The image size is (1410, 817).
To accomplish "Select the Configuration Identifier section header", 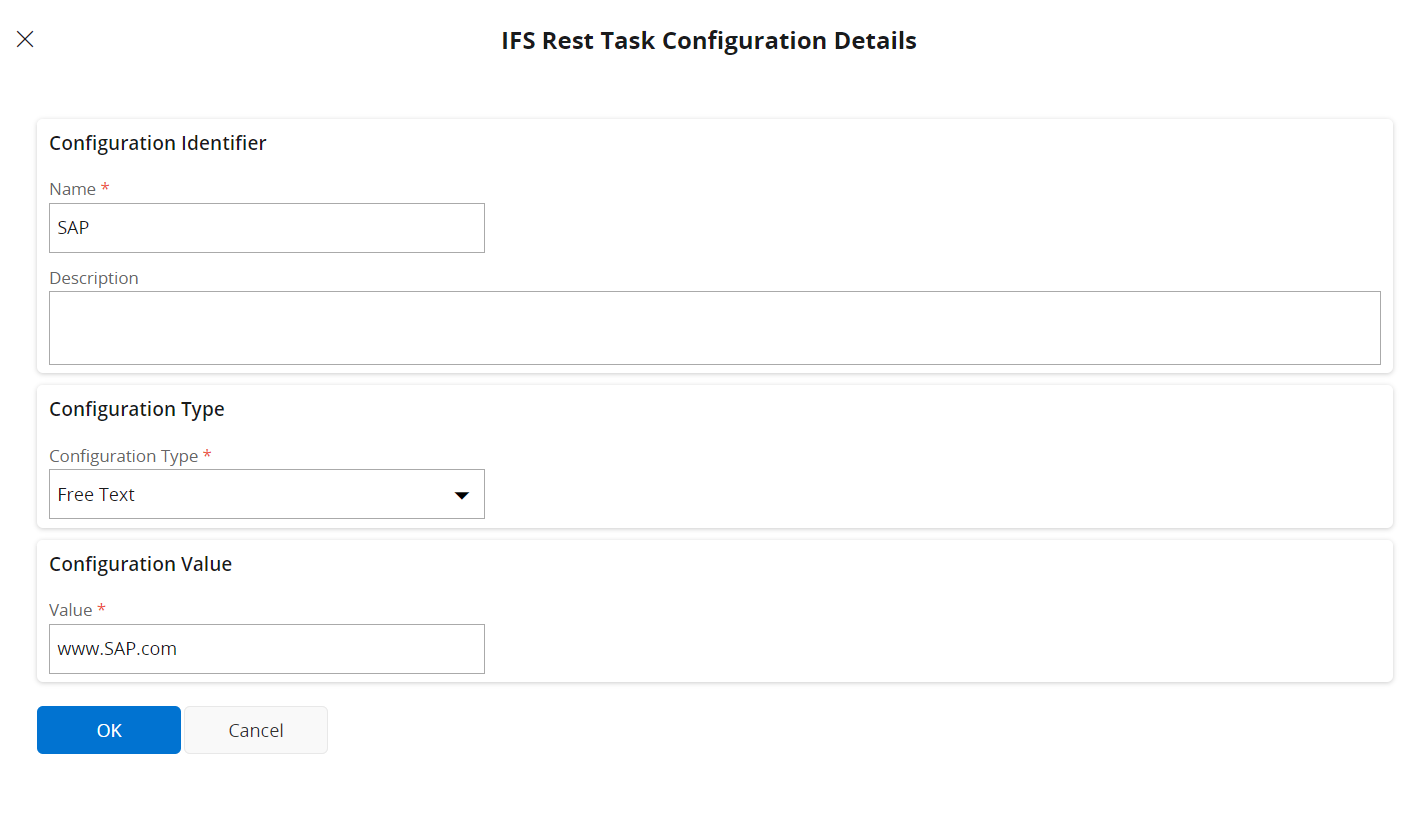I will pos(157,143).
